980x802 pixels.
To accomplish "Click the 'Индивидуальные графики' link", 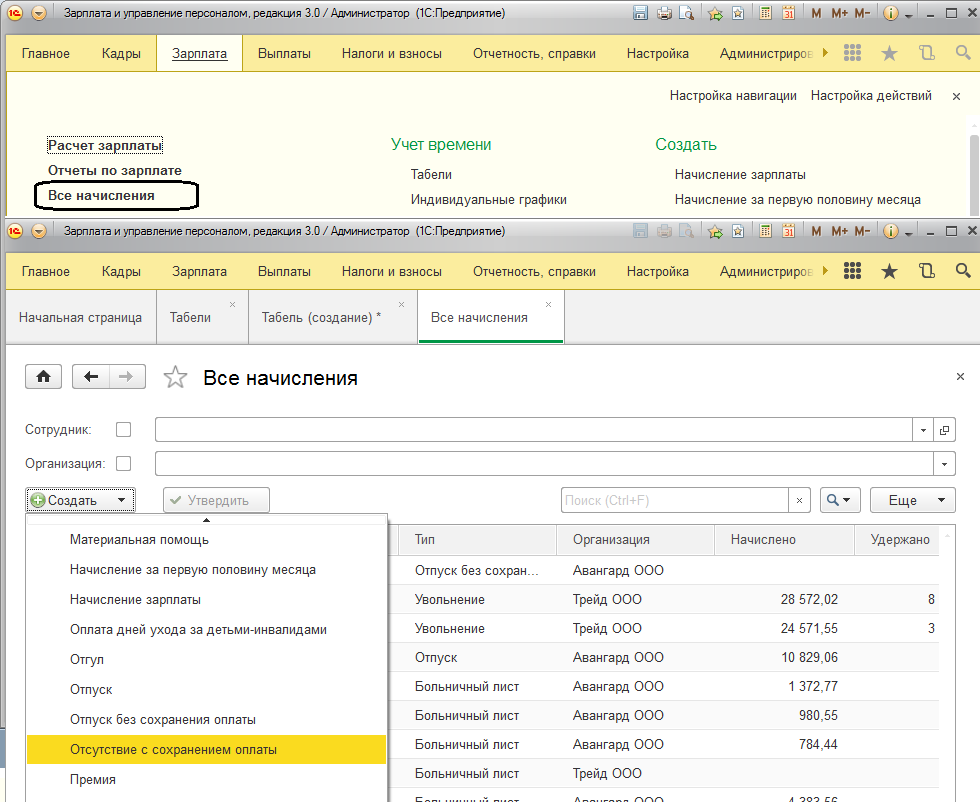I will tap(488, 199).
